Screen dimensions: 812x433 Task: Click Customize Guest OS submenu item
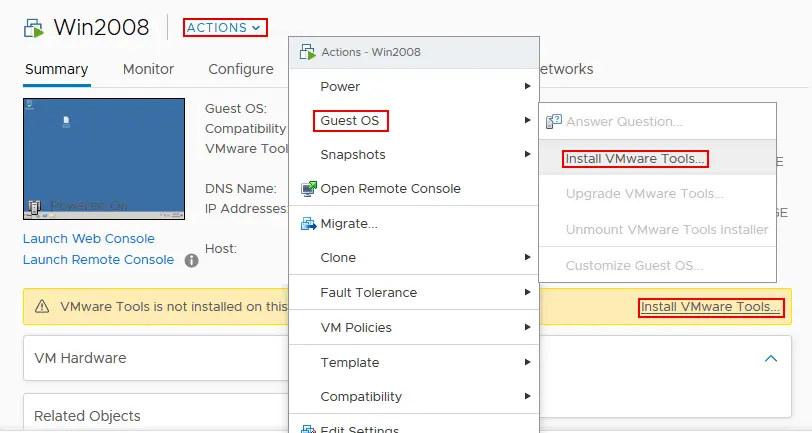click(657, 266)
